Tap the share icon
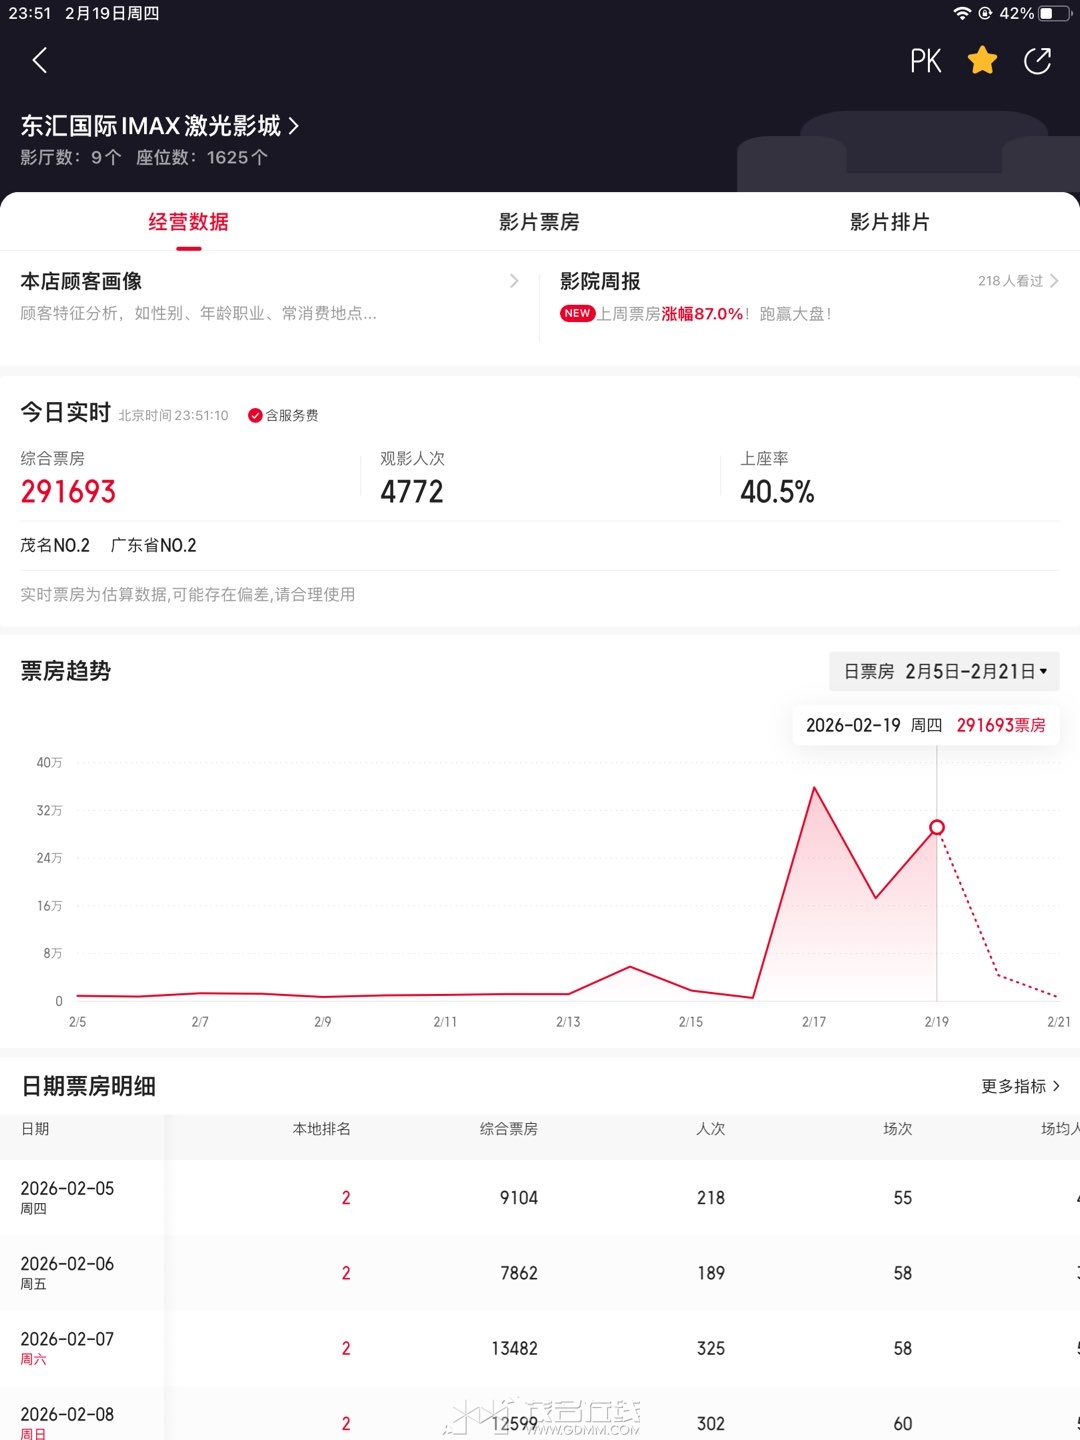Image resolution: width=1080 pixels, height=1440 pixels. (1037, 61)
